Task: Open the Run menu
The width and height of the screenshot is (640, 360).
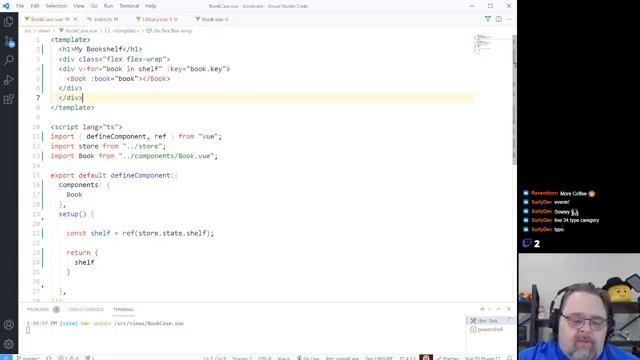Action: pos(109,6)
